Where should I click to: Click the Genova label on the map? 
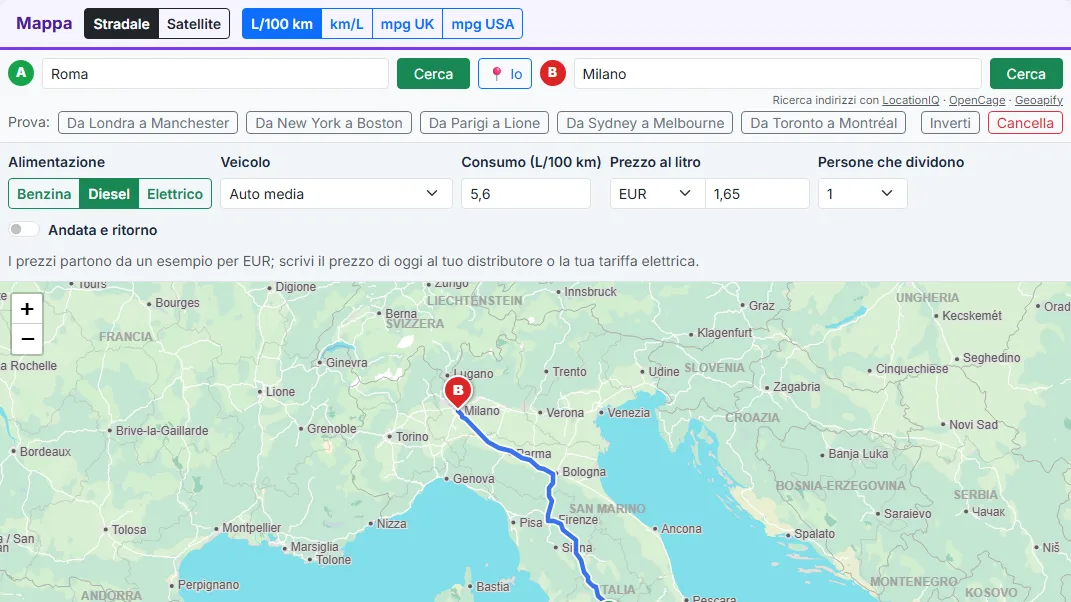pyautogui.click(x=473, y=478)
